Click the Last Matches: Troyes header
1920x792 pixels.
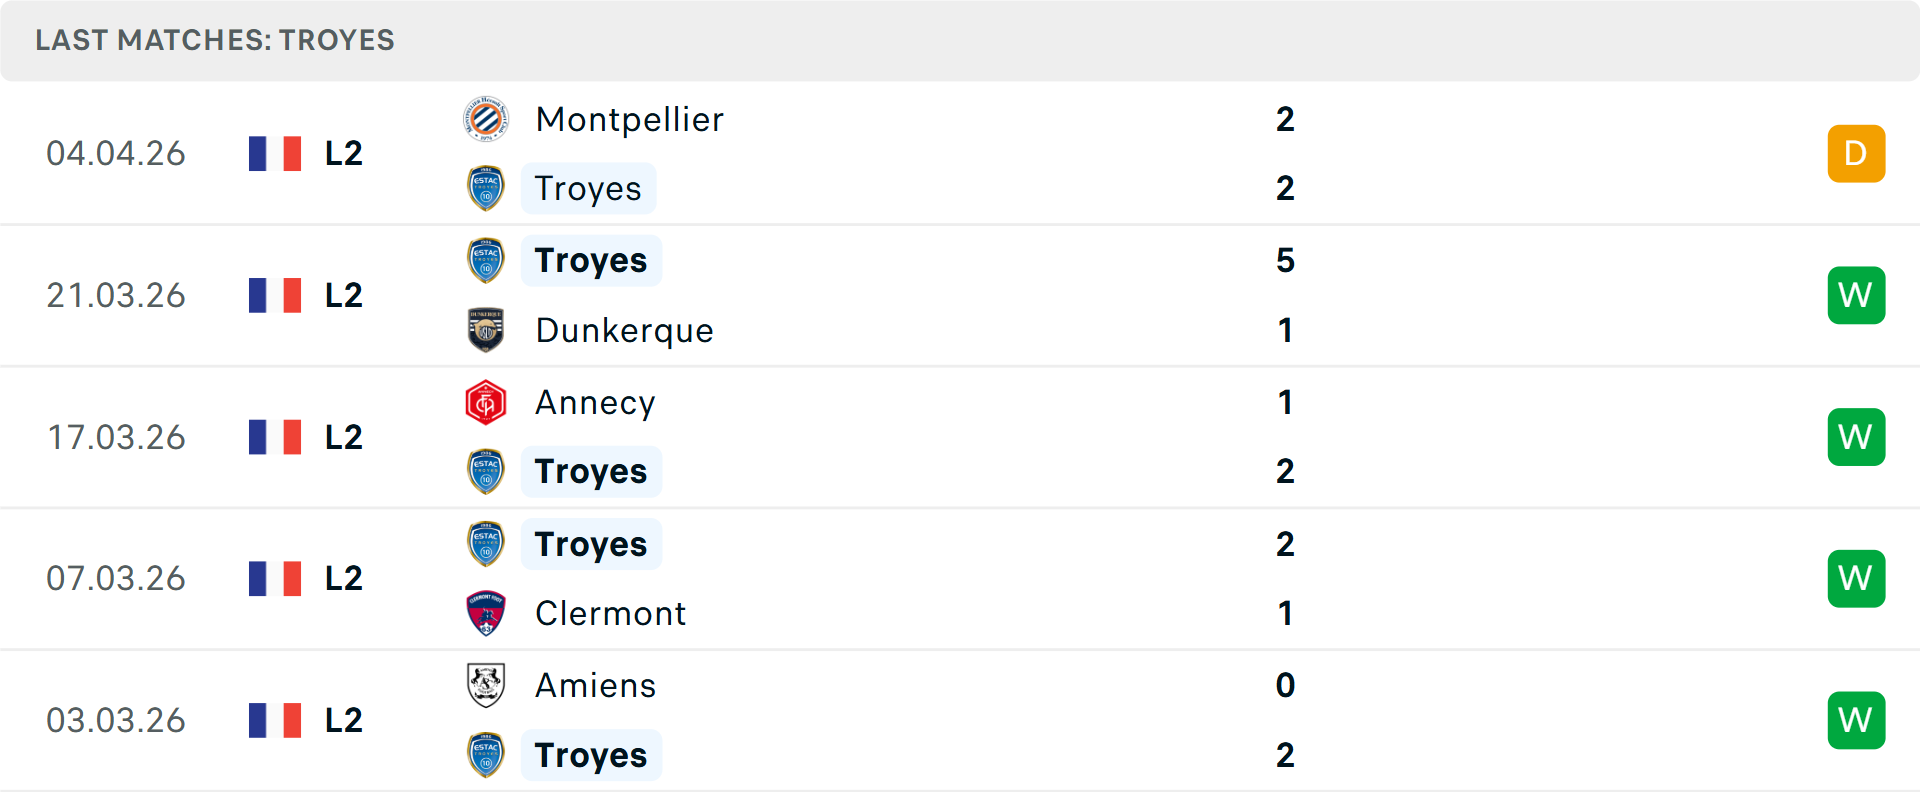coord(215,40)
